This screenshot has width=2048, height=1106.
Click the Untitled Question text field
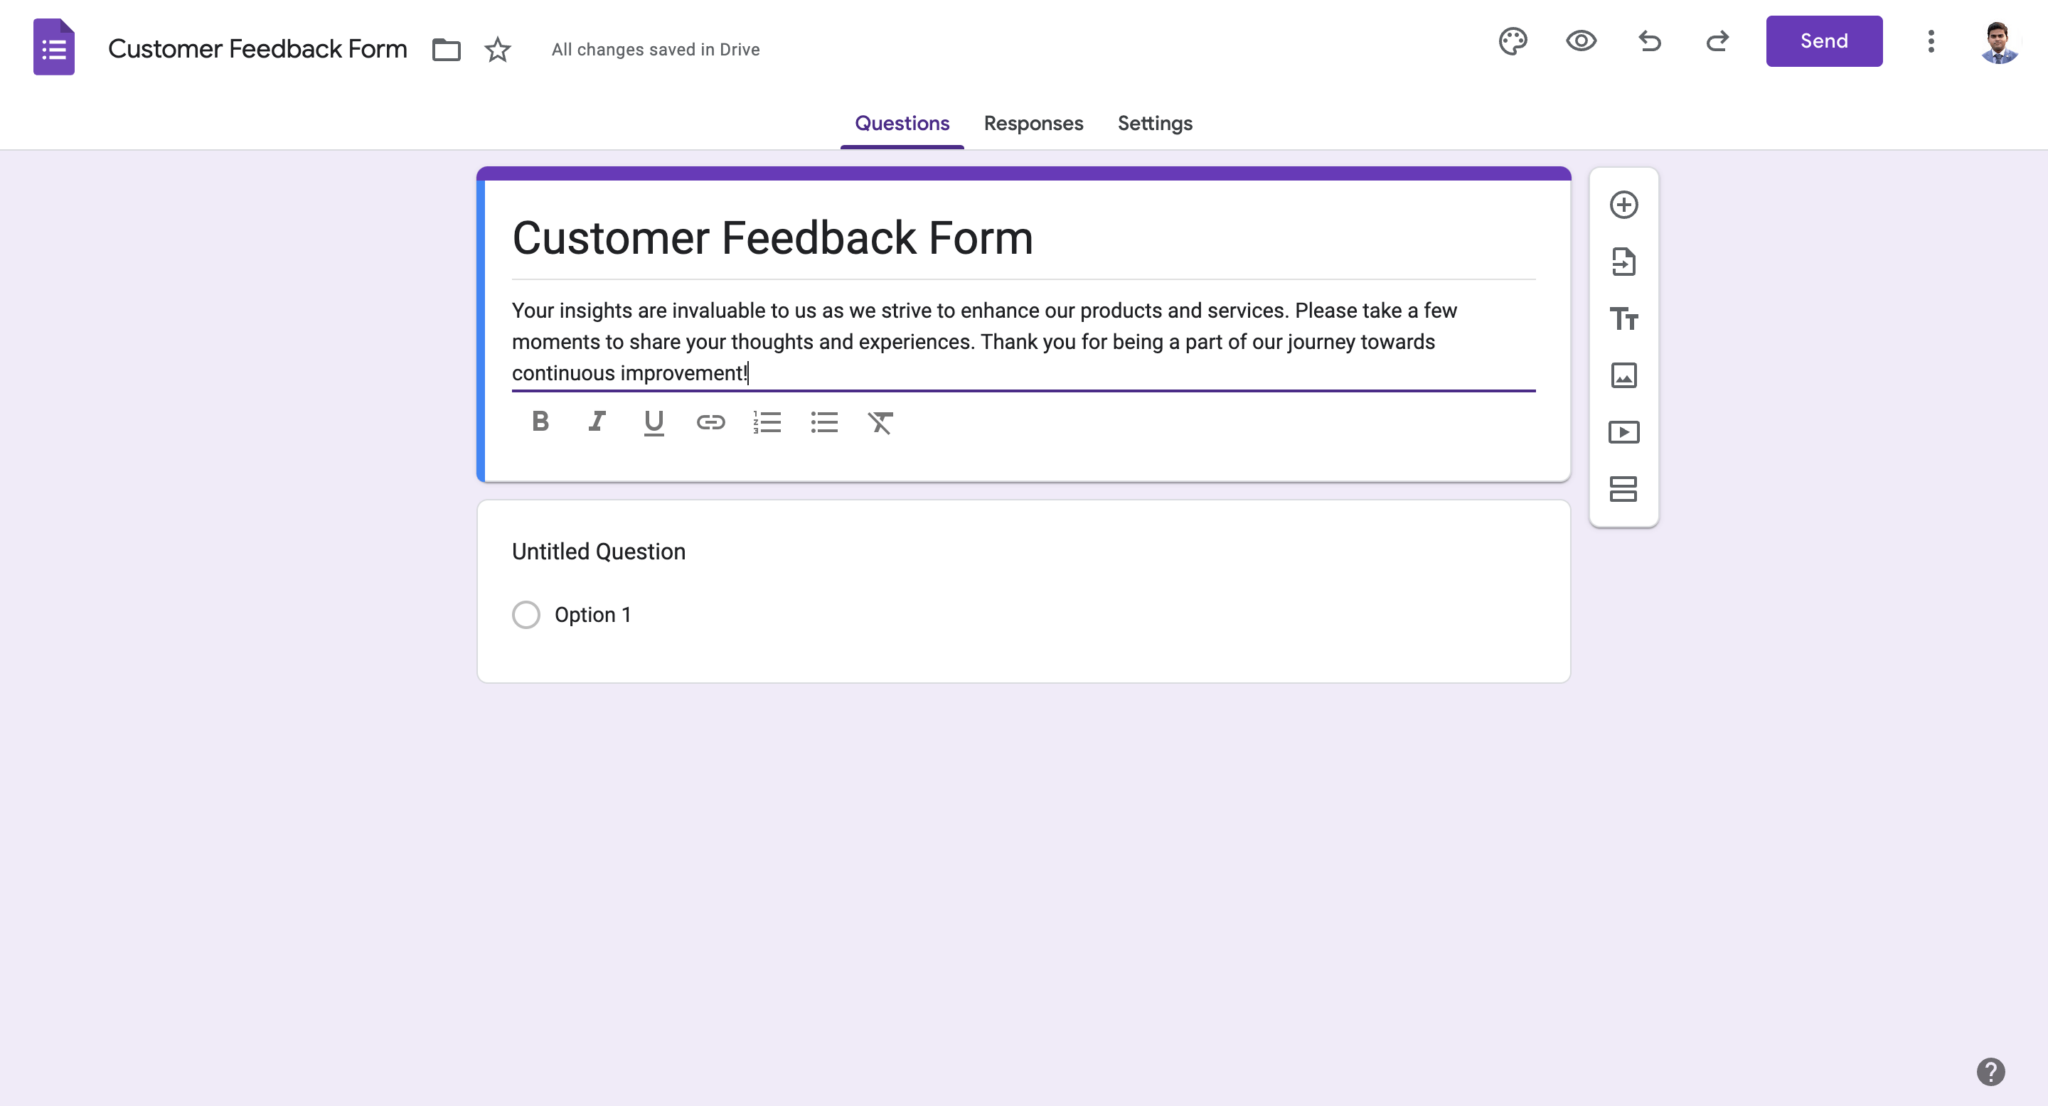pos(598,551)
